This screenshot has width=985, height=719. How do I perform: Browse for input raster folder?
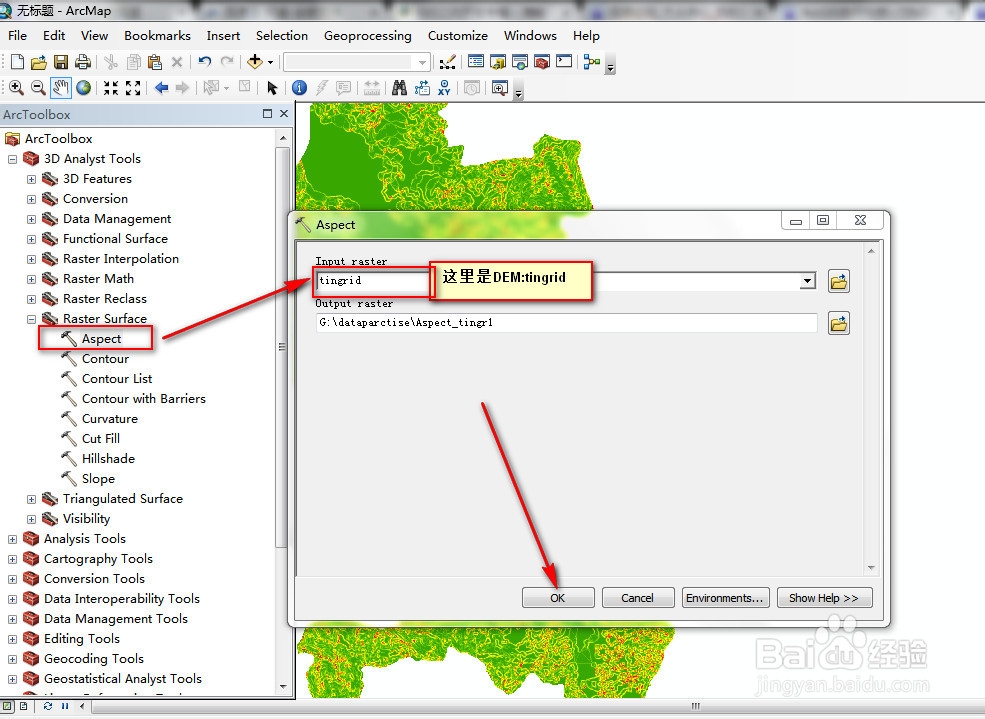pyautogui.click(x=839, y=281)
